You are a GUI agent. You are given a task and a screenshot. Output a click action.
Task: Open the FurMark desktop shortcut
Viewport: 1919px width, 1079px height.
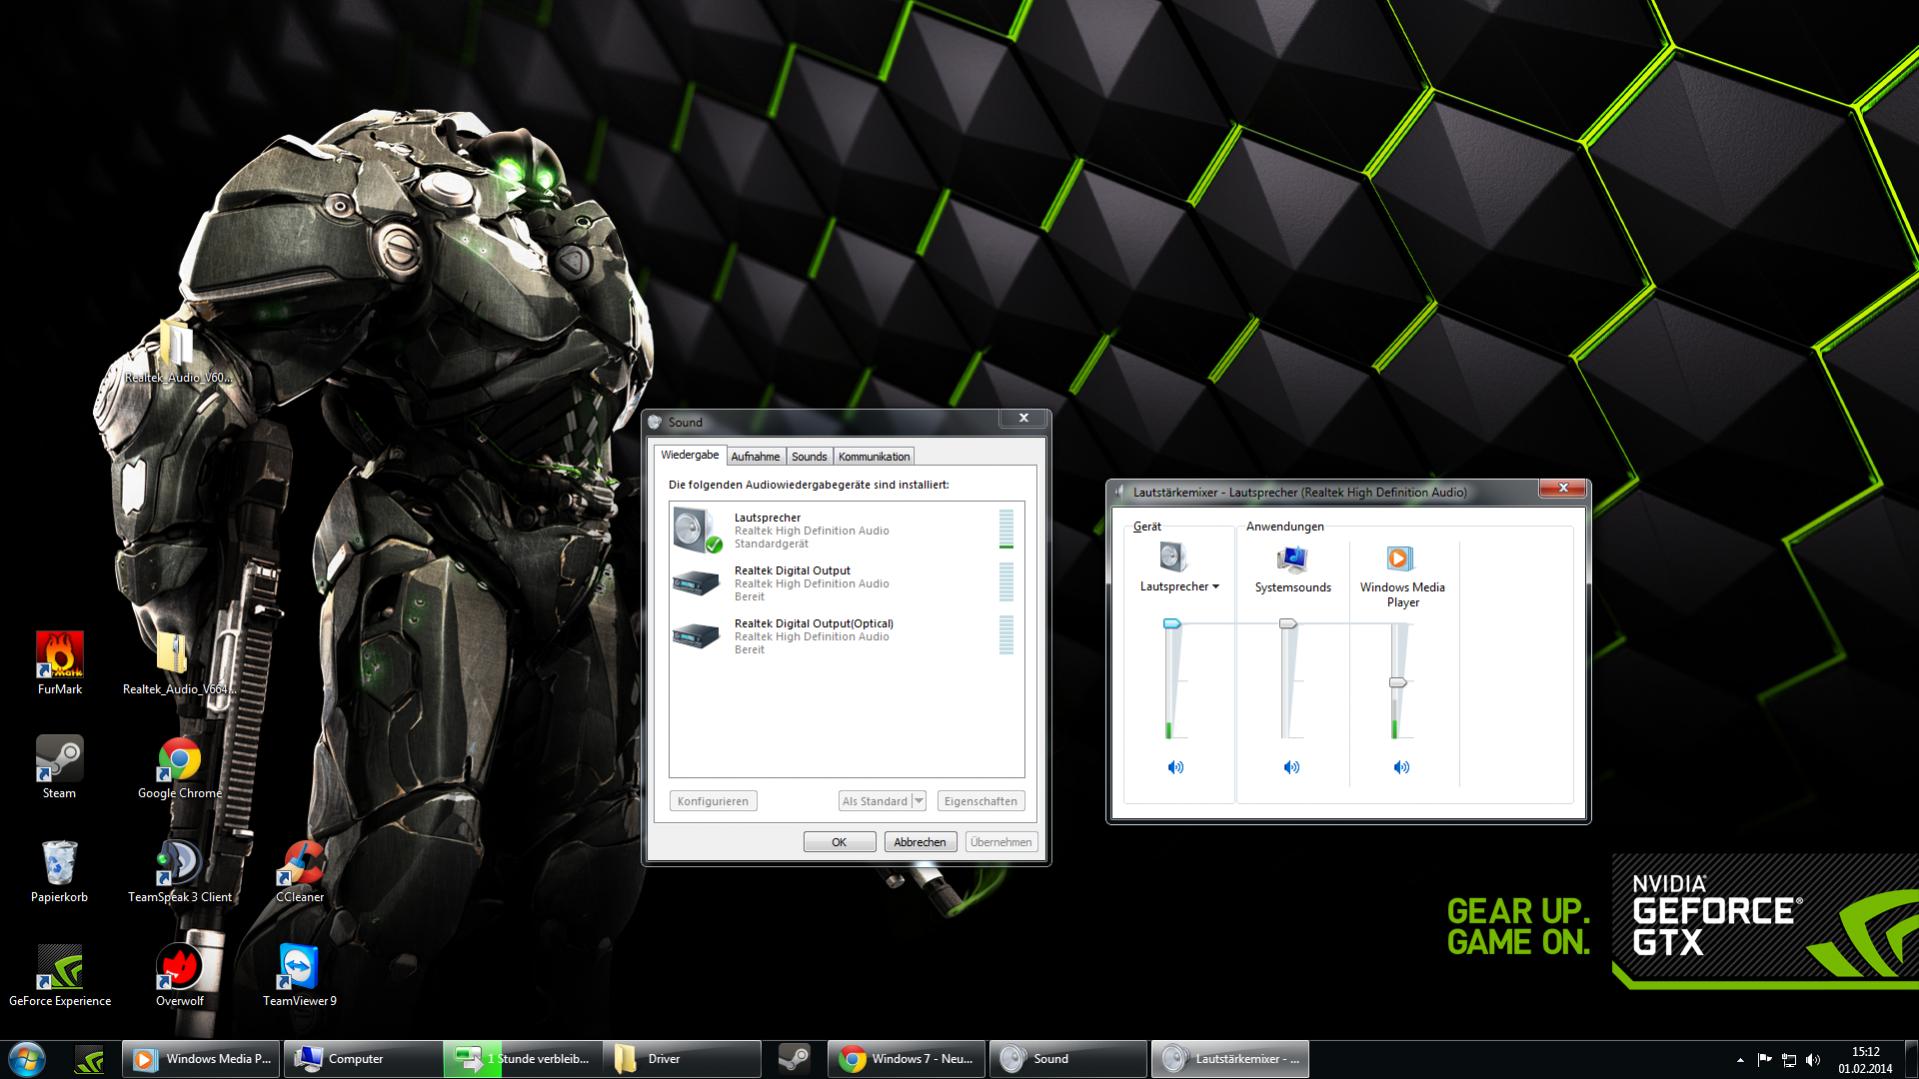60,662
